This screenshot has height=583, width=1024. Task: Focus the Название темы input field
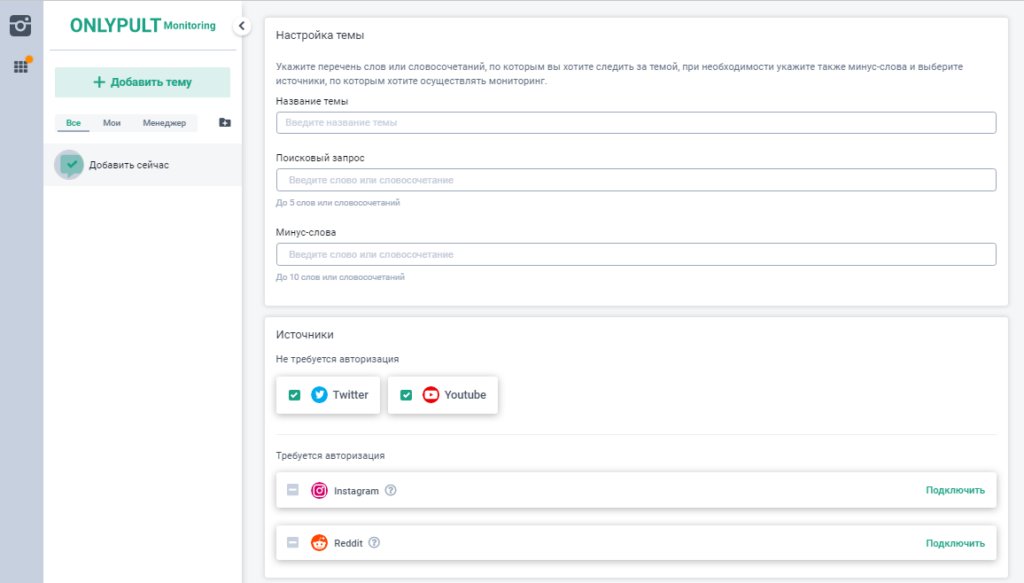(636, 123)
